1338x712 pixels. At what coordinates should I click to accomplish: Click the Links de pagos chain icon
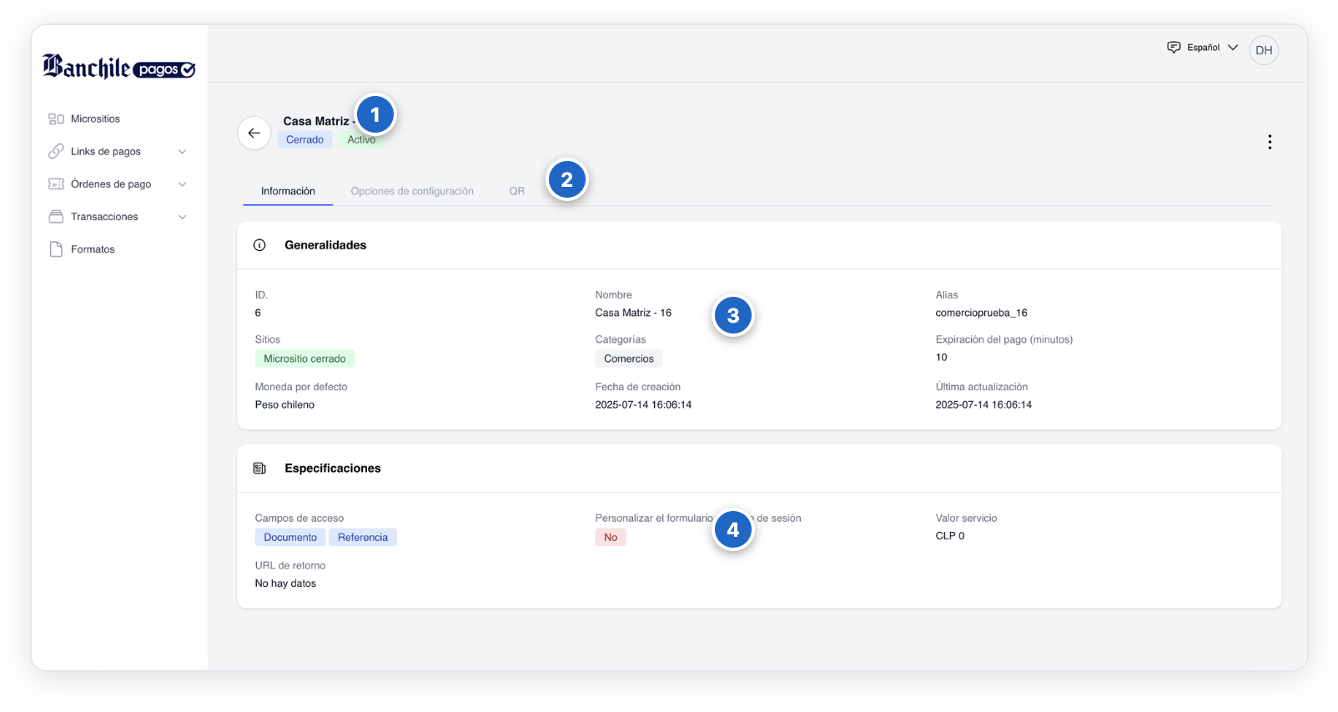click(56, 152)
